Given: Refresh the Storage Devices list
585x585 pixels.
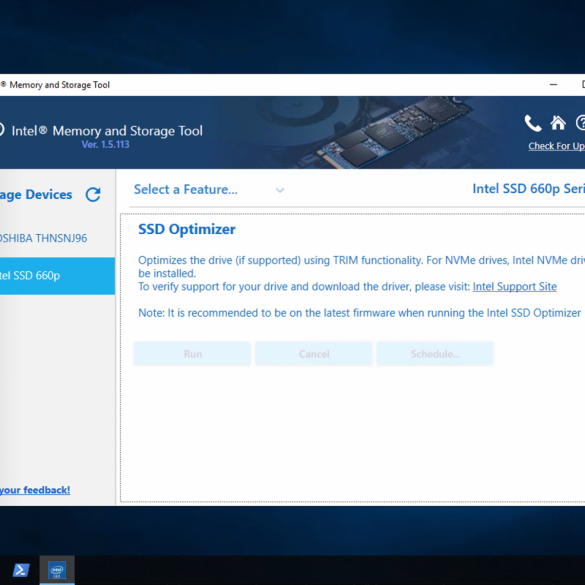Looking at the screenshot, I should pos(93,194).
